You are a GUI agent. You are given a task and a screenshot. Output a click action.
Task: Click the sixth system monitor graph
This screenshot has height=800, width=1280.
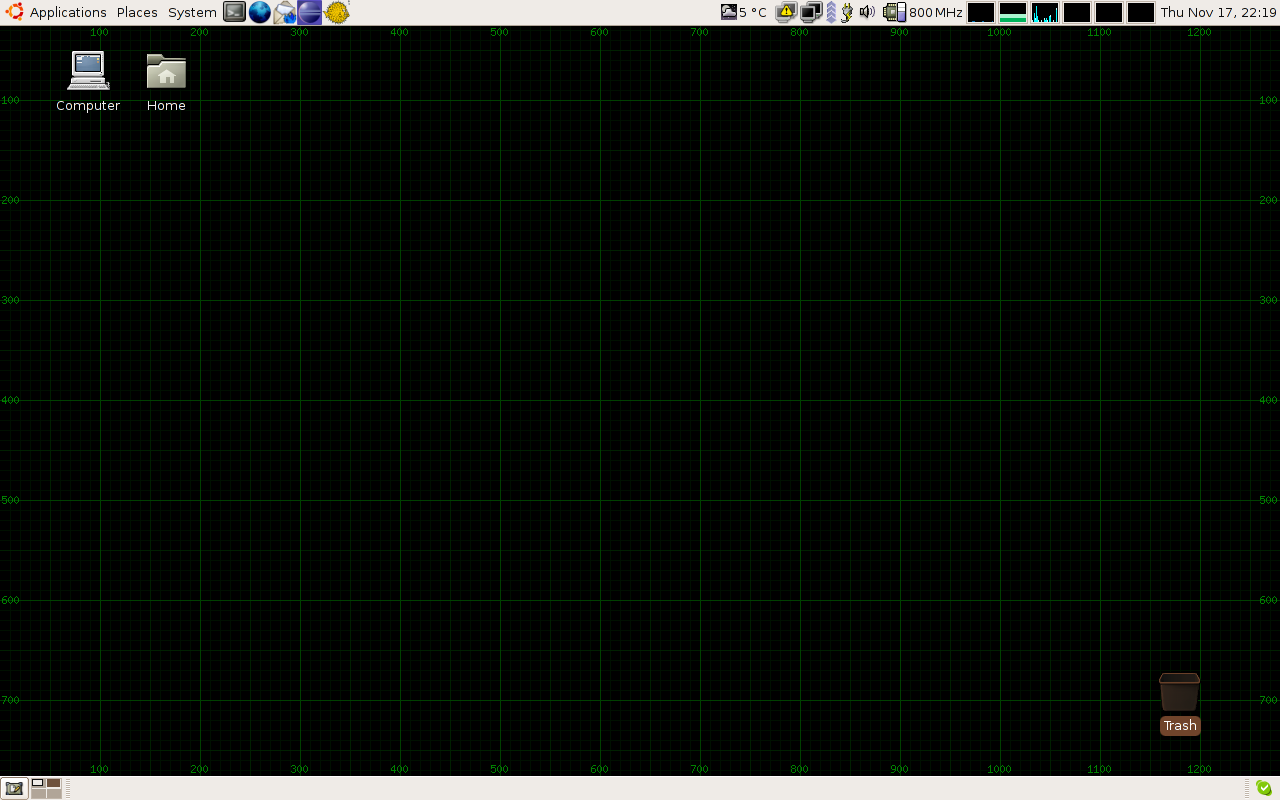click(x=1141, y=12)
